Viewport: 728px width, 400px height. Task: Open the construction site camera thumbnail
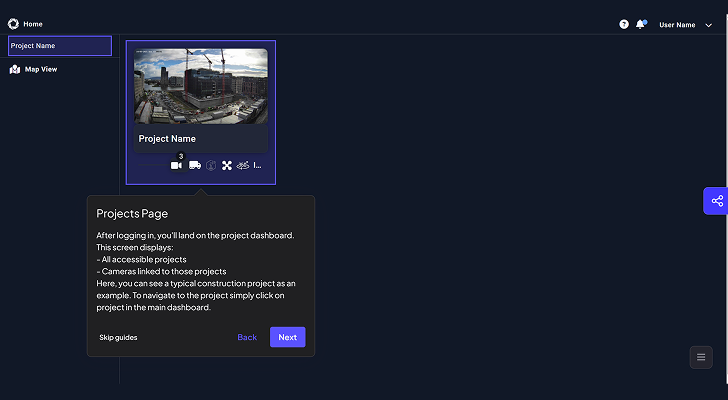(x=201, y=86)
